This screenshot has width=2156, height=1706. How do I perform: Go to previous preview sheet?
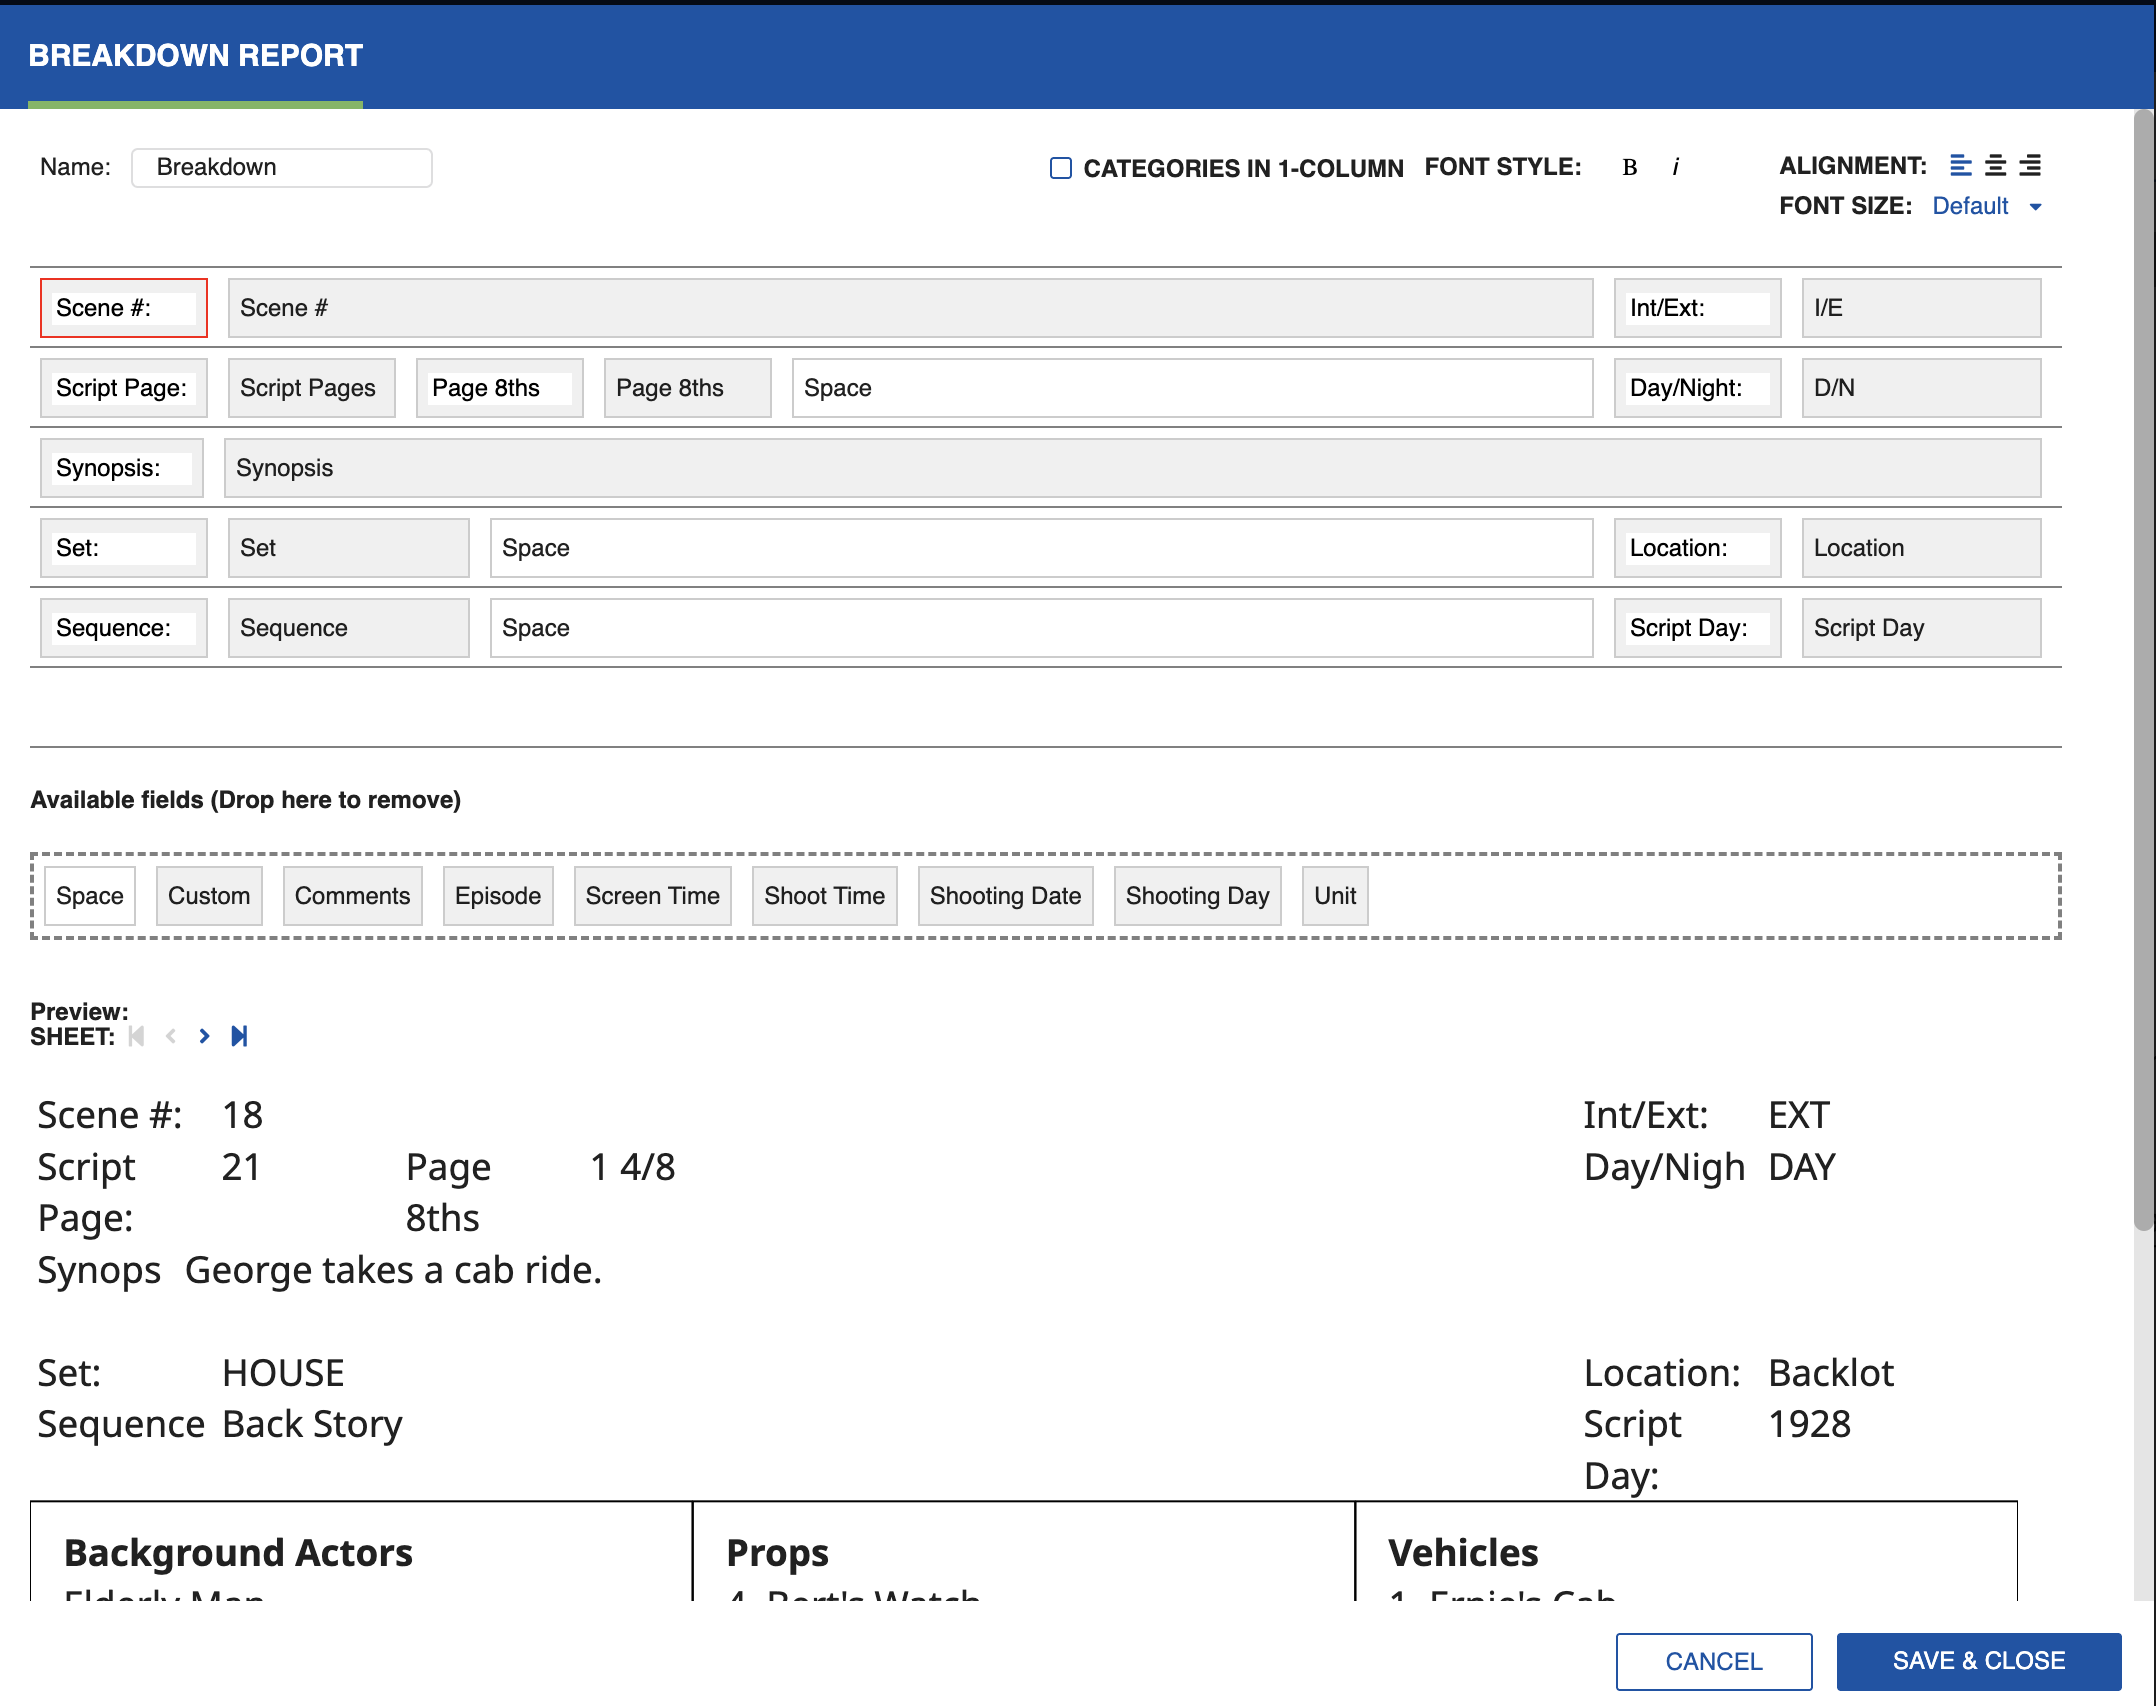pyautogui.click(x=171, y=1036)
